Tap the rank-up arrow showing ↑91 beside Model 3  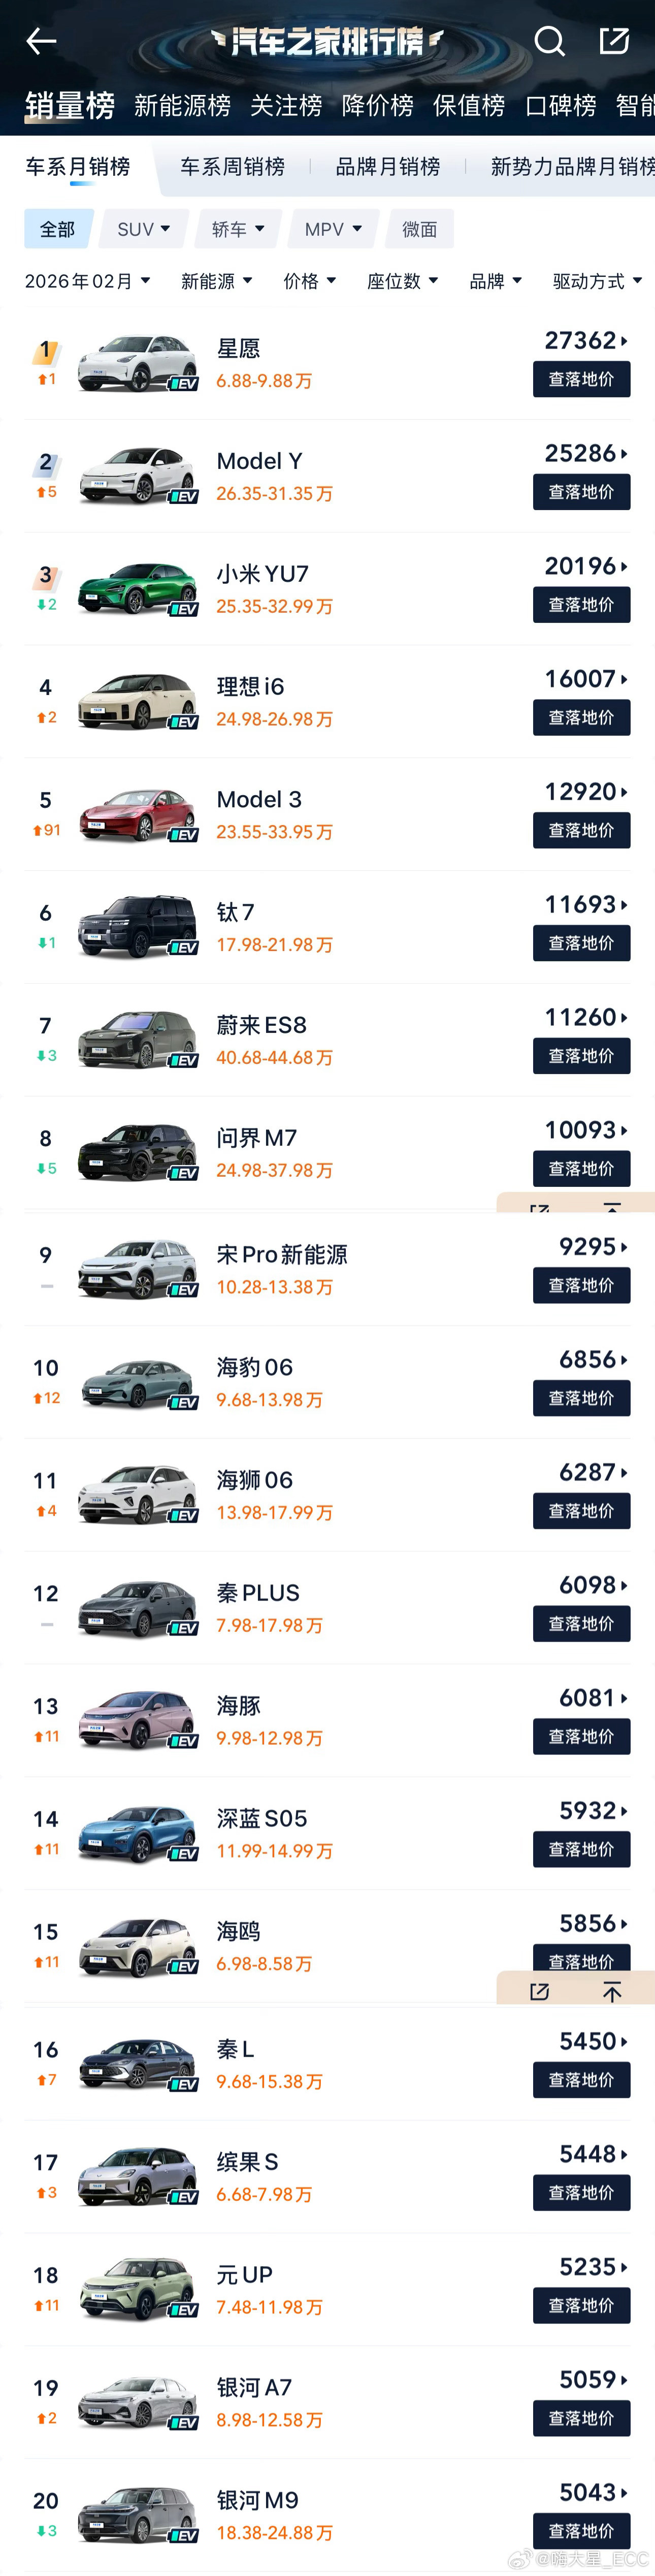click(45, 830)
